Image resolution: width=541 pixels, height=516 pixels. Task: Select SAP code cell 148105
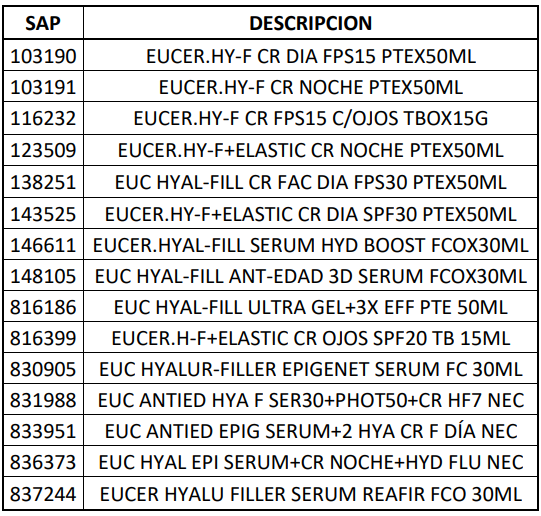43,276
